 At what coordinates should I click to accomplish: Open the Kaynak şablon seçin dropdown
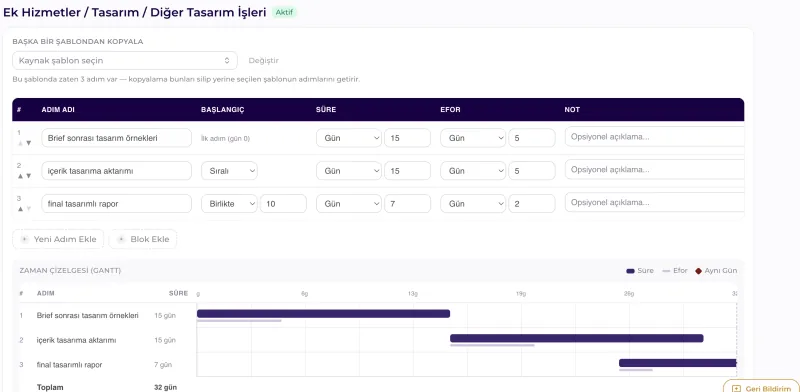[x=125, y=60]
